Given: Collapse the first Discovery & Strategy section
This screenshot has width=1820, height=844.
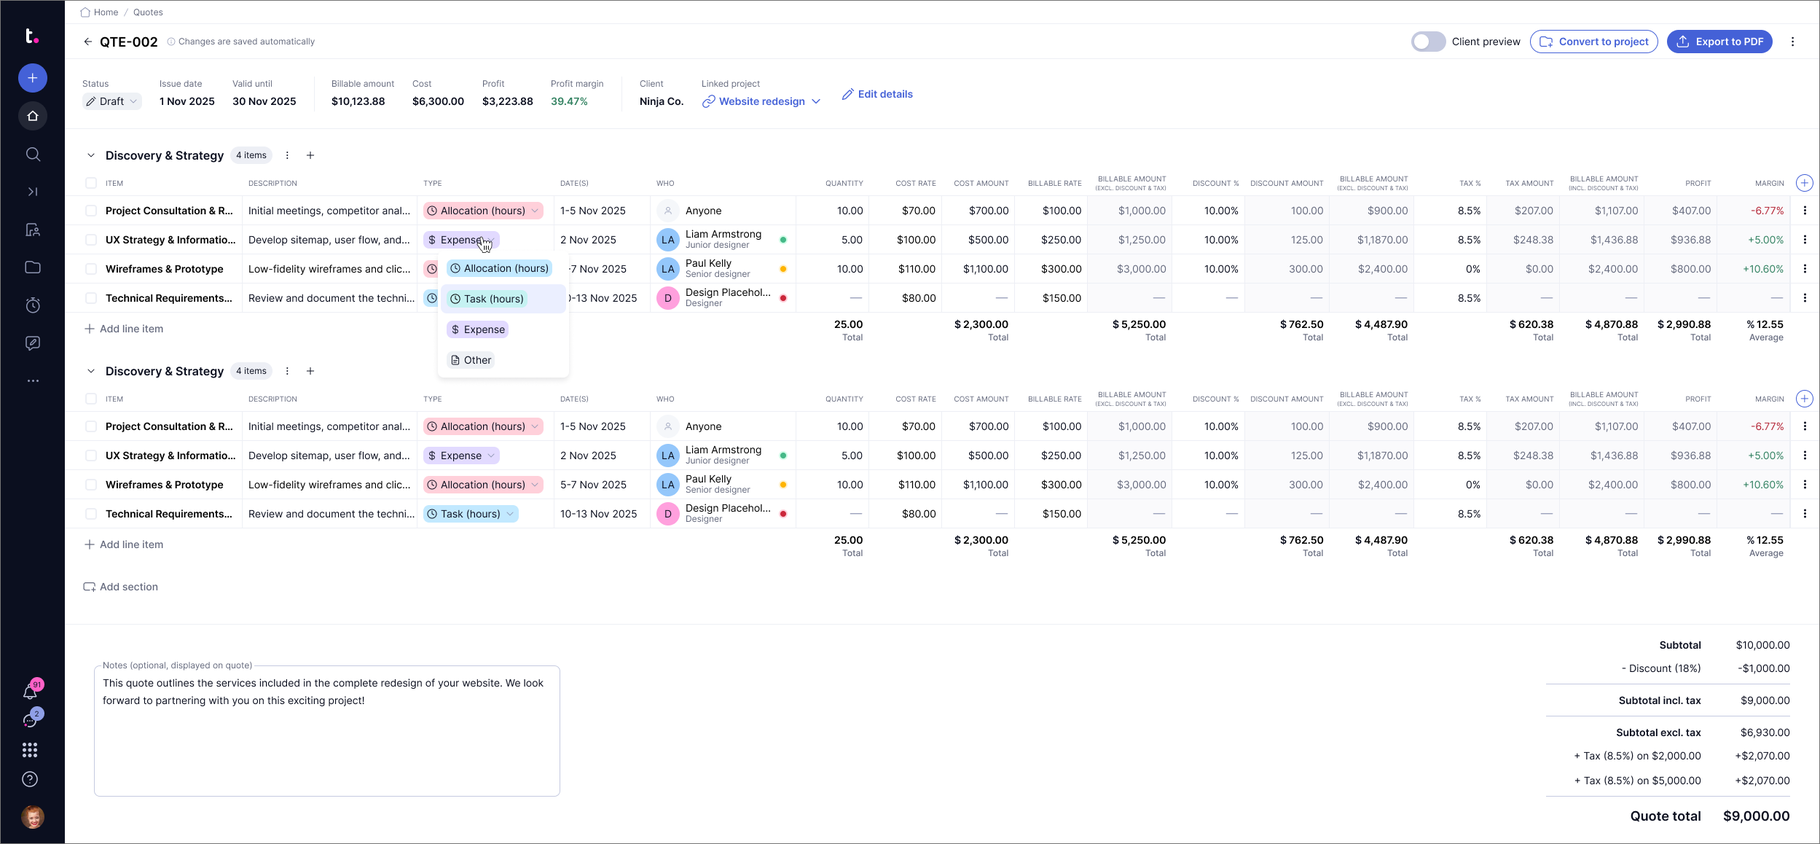Looking at the screenshot, I should (x=91, y=156).
